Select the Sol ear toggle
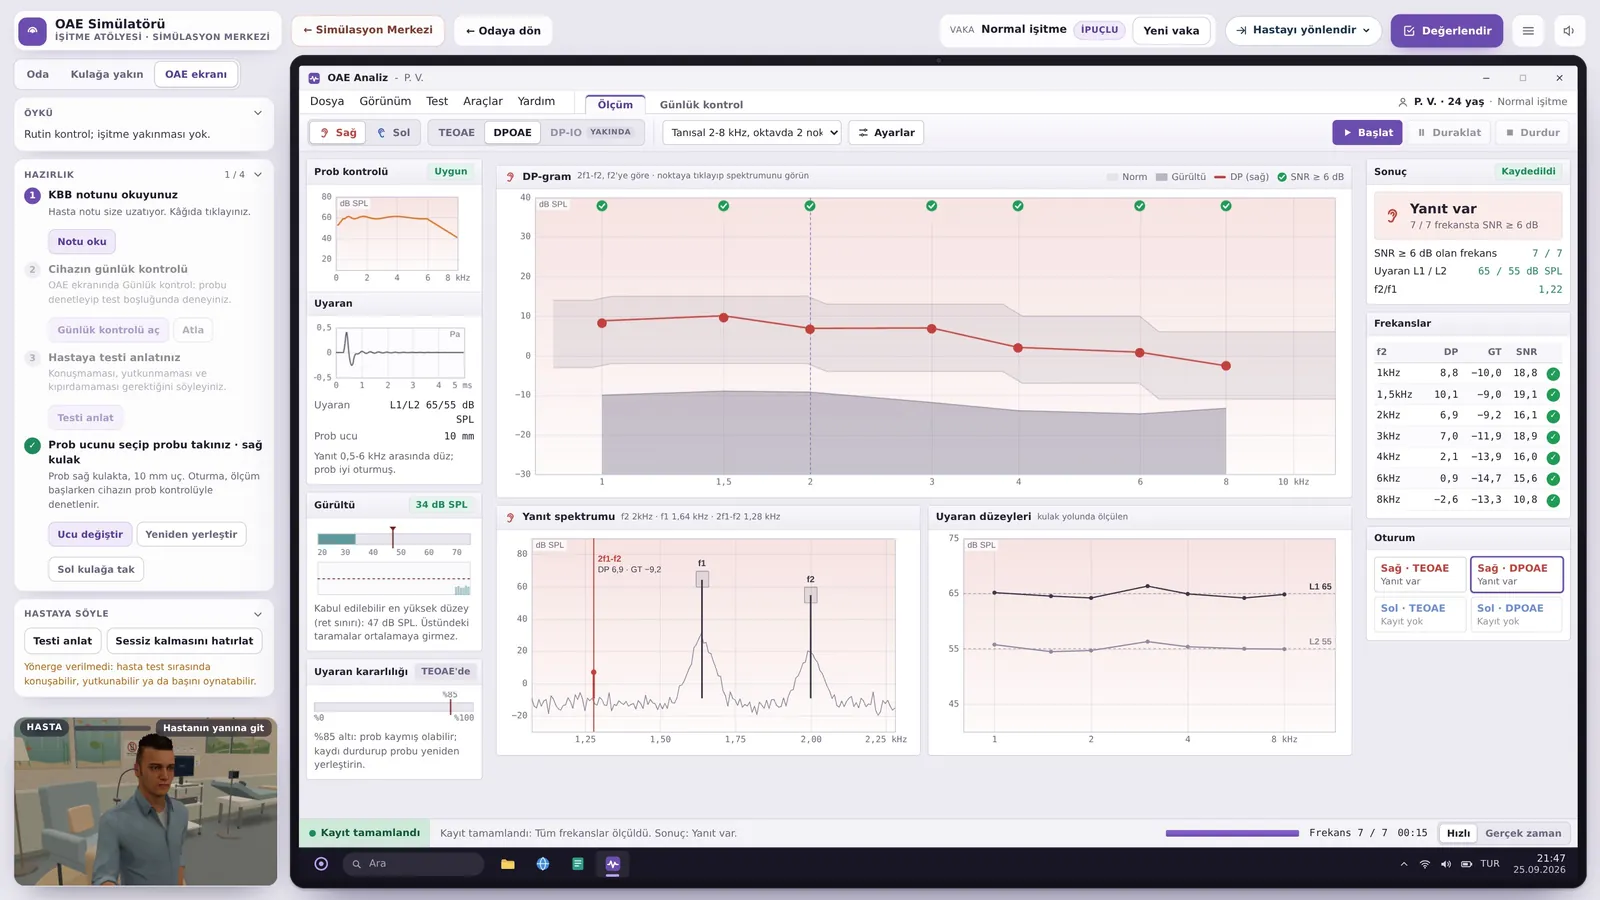This screenshot has height=900, width=1600. coord(394,133)
